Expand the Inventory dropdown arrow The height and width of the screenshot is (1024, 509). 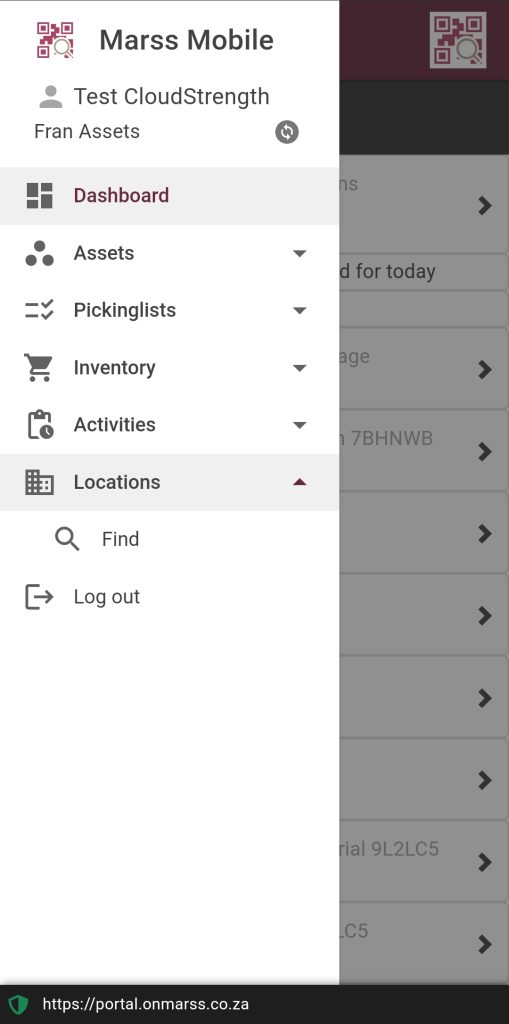tap(299, 368)
